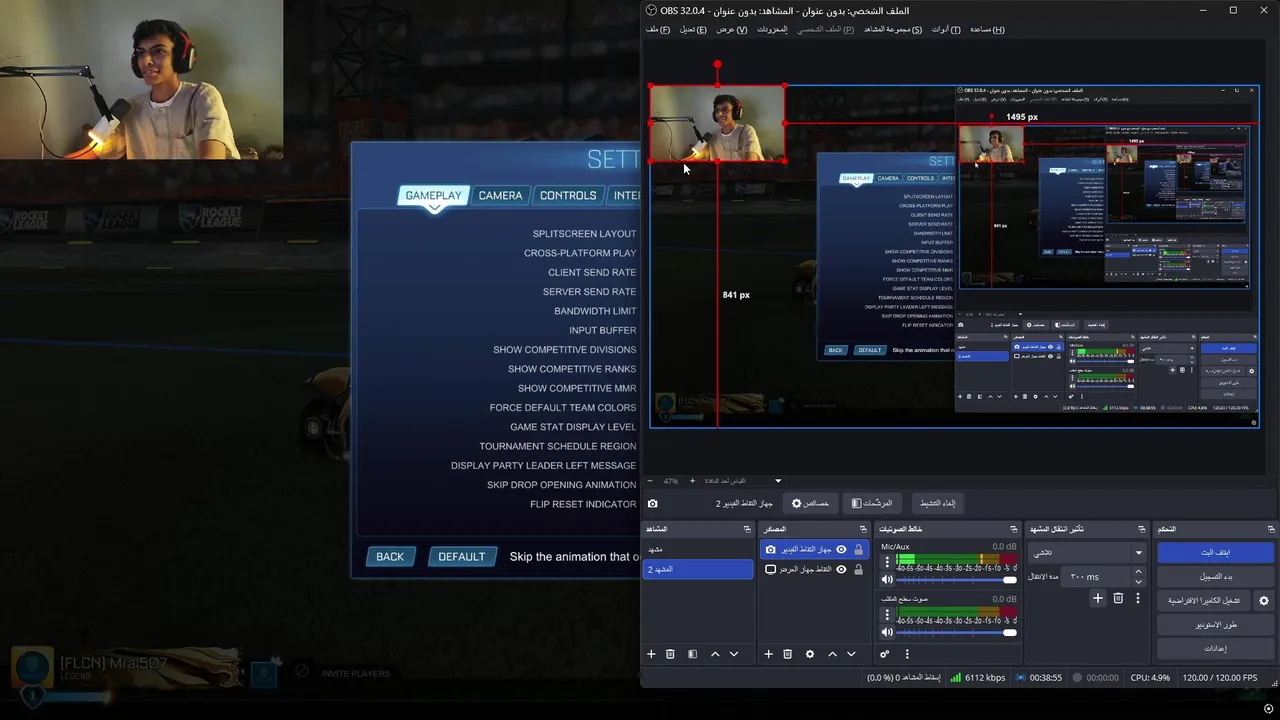Click SHOW COMPETITIVE MMR setting
Image resolution: width=1280 pixels, height=720 pixels.
(577, 388)
